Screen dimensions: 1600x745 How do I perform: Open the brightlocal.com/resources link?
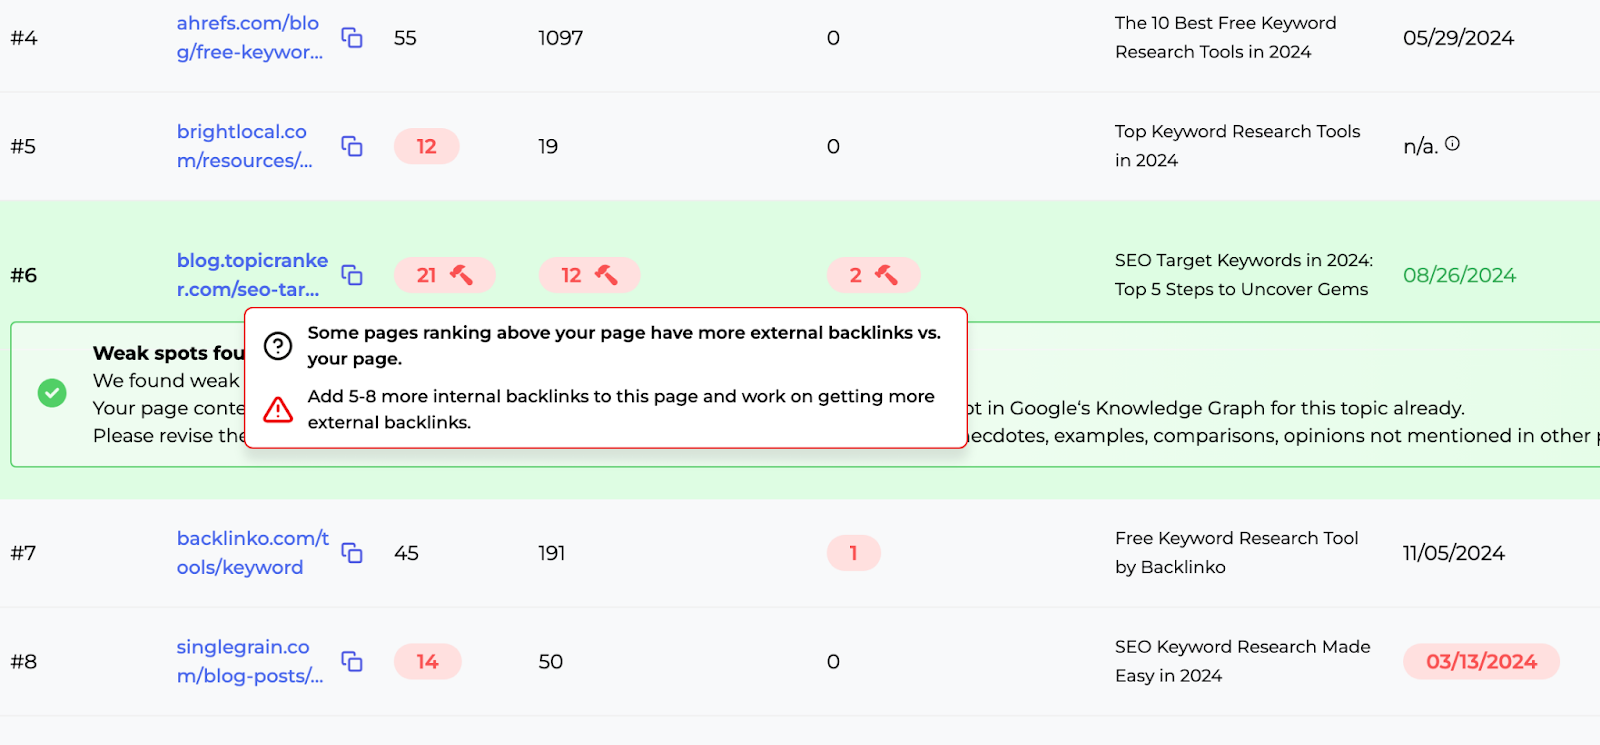coord(243,146)
